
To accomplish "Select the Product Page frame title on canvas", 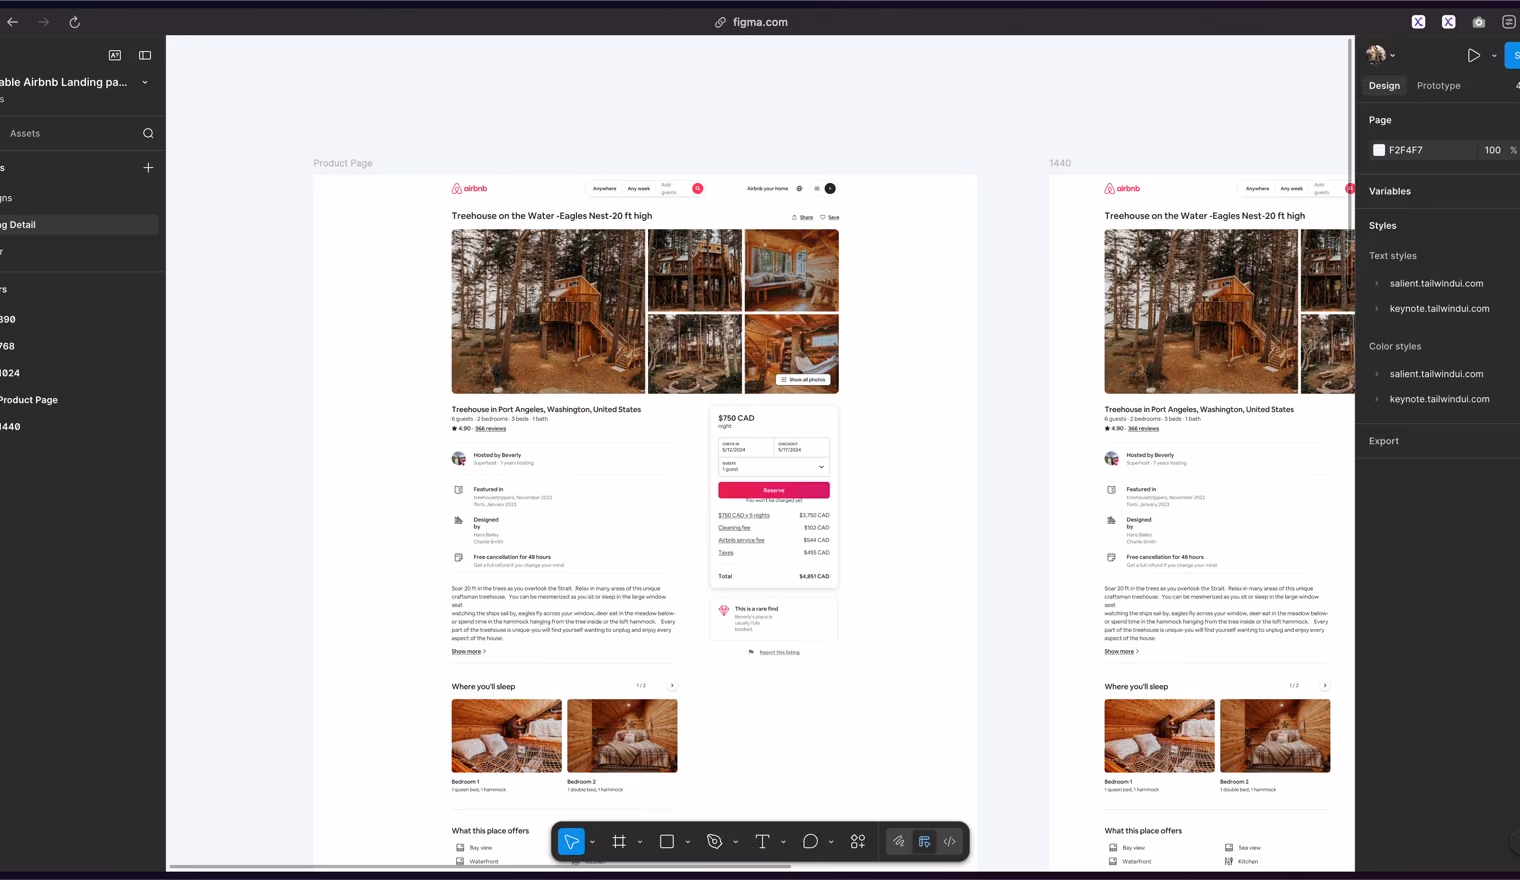I will click(x=343, y=163).
